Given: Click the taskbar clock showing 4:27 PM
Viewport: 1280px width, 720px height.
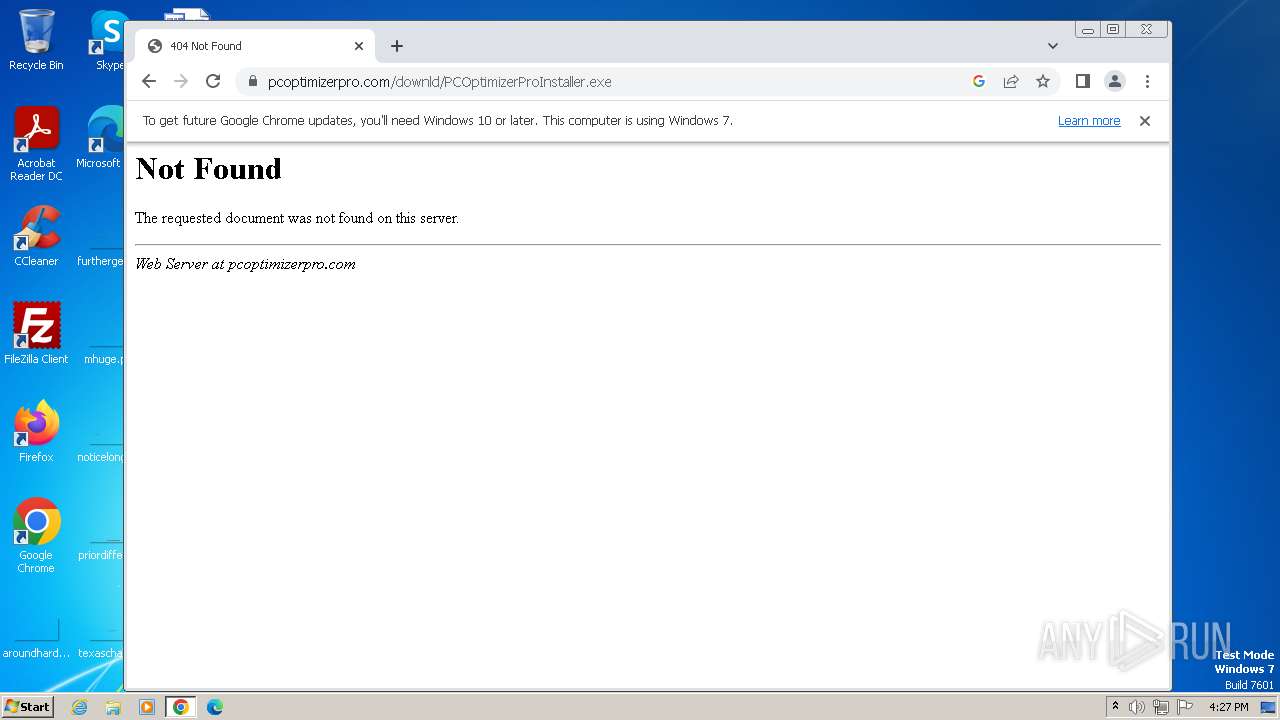Looking at the screenshot, I should pyautogui.click(x=1229, y=707).
